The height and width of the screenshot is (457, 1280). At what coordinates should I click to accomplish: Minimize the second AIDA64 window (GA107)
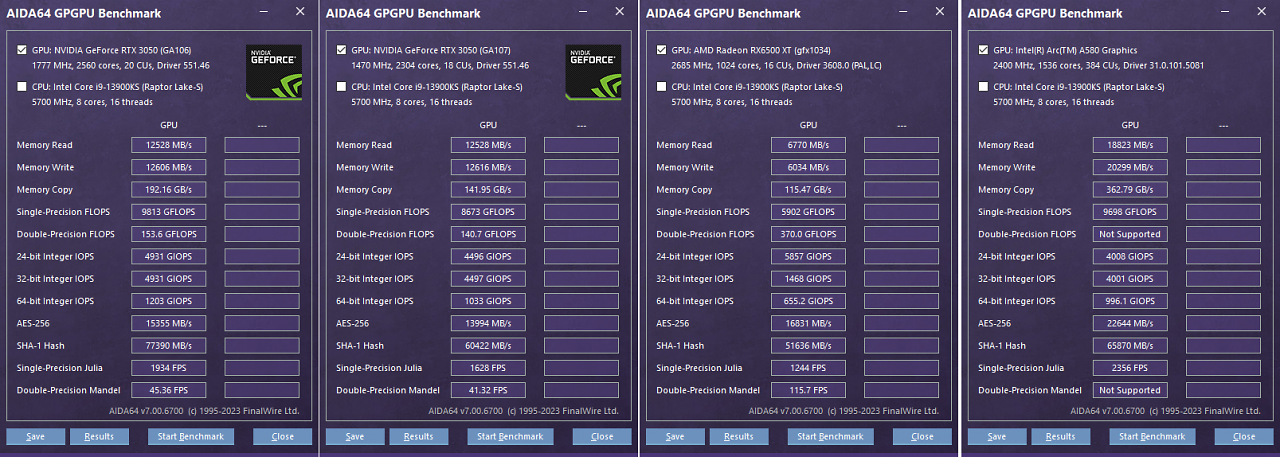pyautogui.click(x=583, y=12)
